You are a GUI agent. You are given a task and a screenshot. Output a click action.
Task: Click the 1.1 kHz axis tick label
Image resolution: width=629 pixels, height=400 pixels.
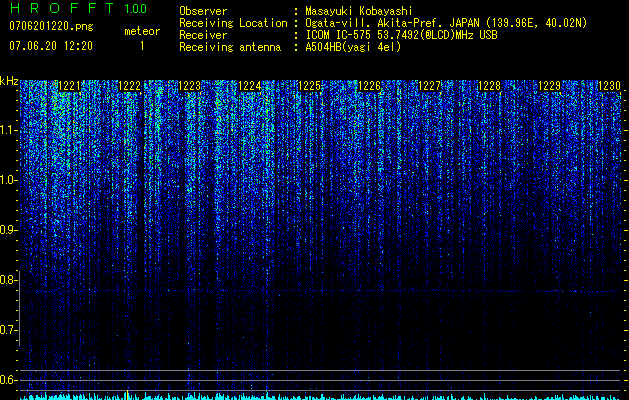[7, 130]
